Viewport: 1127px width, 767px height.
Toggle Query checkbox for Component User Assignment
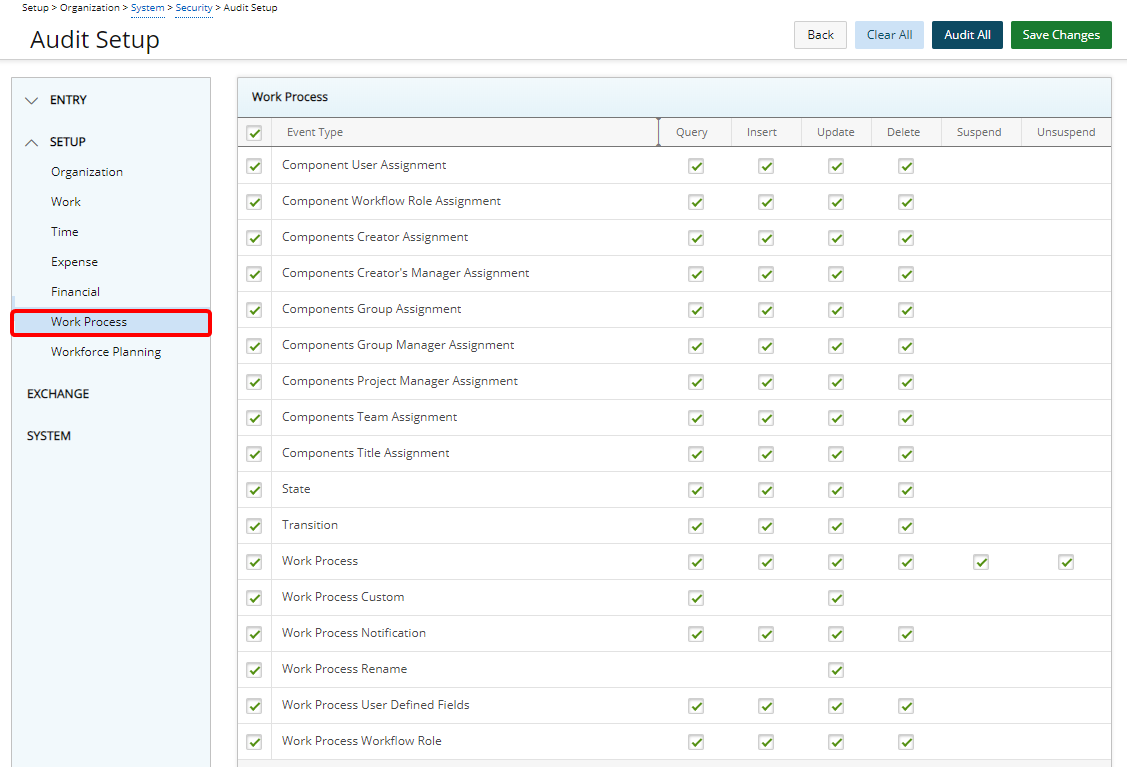pos(696,166)
